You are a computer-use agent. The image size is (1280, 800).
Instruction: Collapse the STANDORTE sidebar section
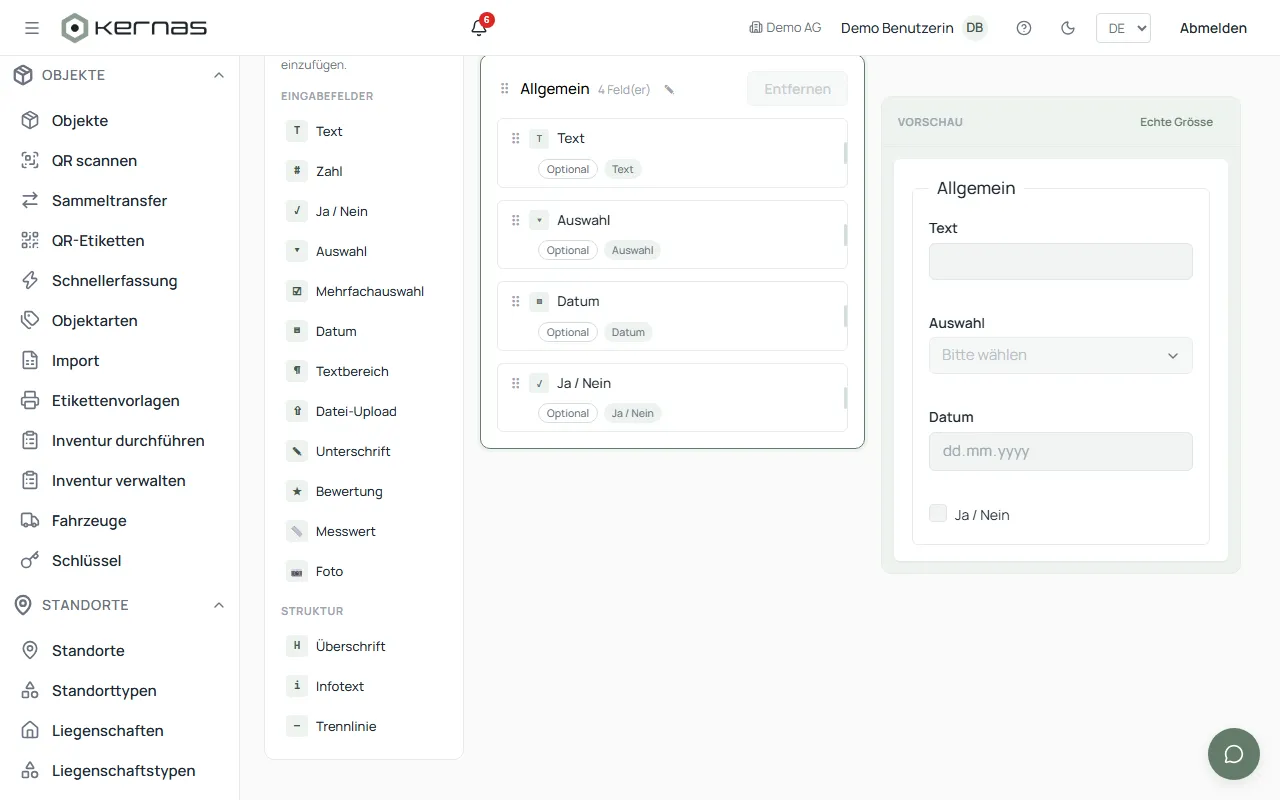[x=120, y=605]
